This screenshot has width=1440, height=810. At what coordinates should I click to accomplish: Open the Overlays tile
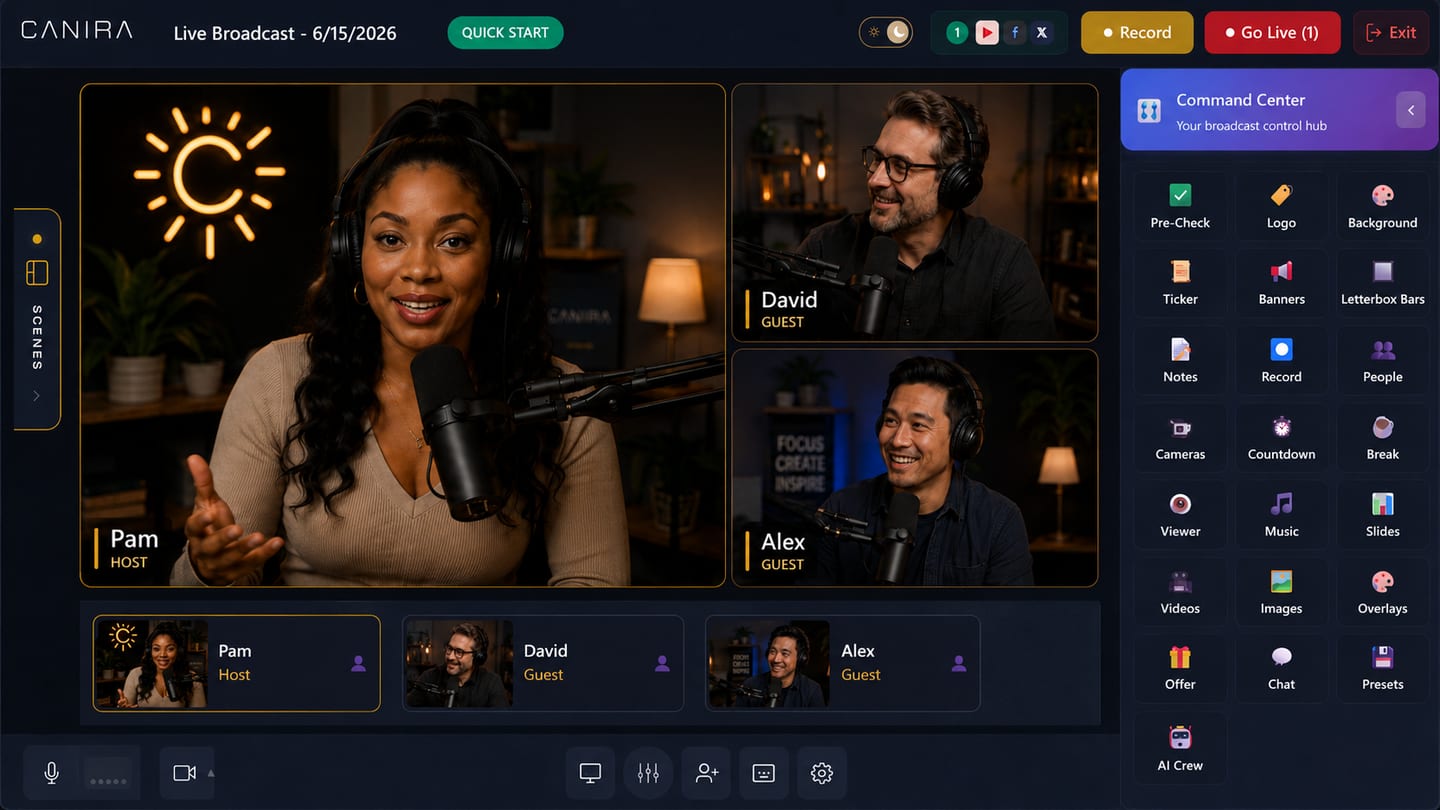pyautogui.click(x=1383, y=590)
